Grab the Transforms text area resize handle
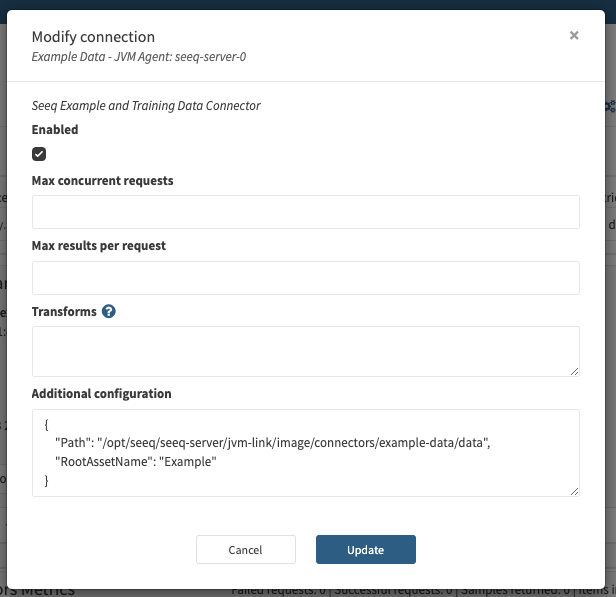This screenshot has width=616, height=597. [574, 371]
